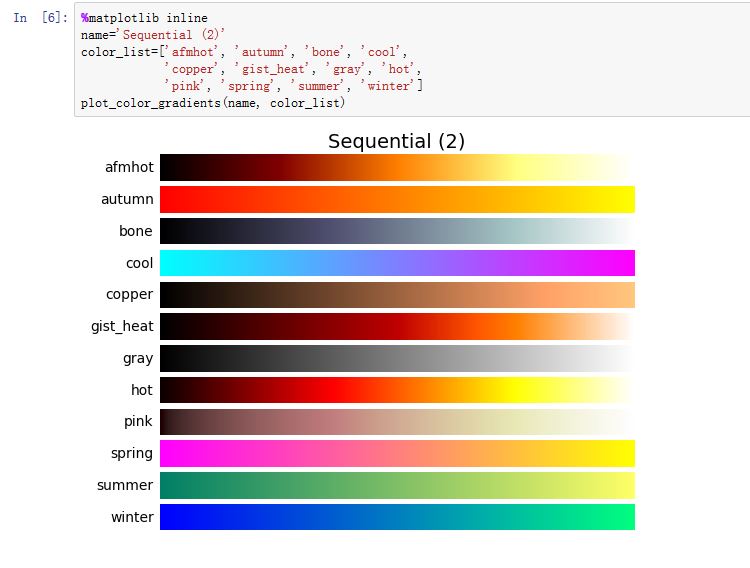Click the winter blue-green gradient bar
This screenshot has width=750, height=568.
coord(397,517)
